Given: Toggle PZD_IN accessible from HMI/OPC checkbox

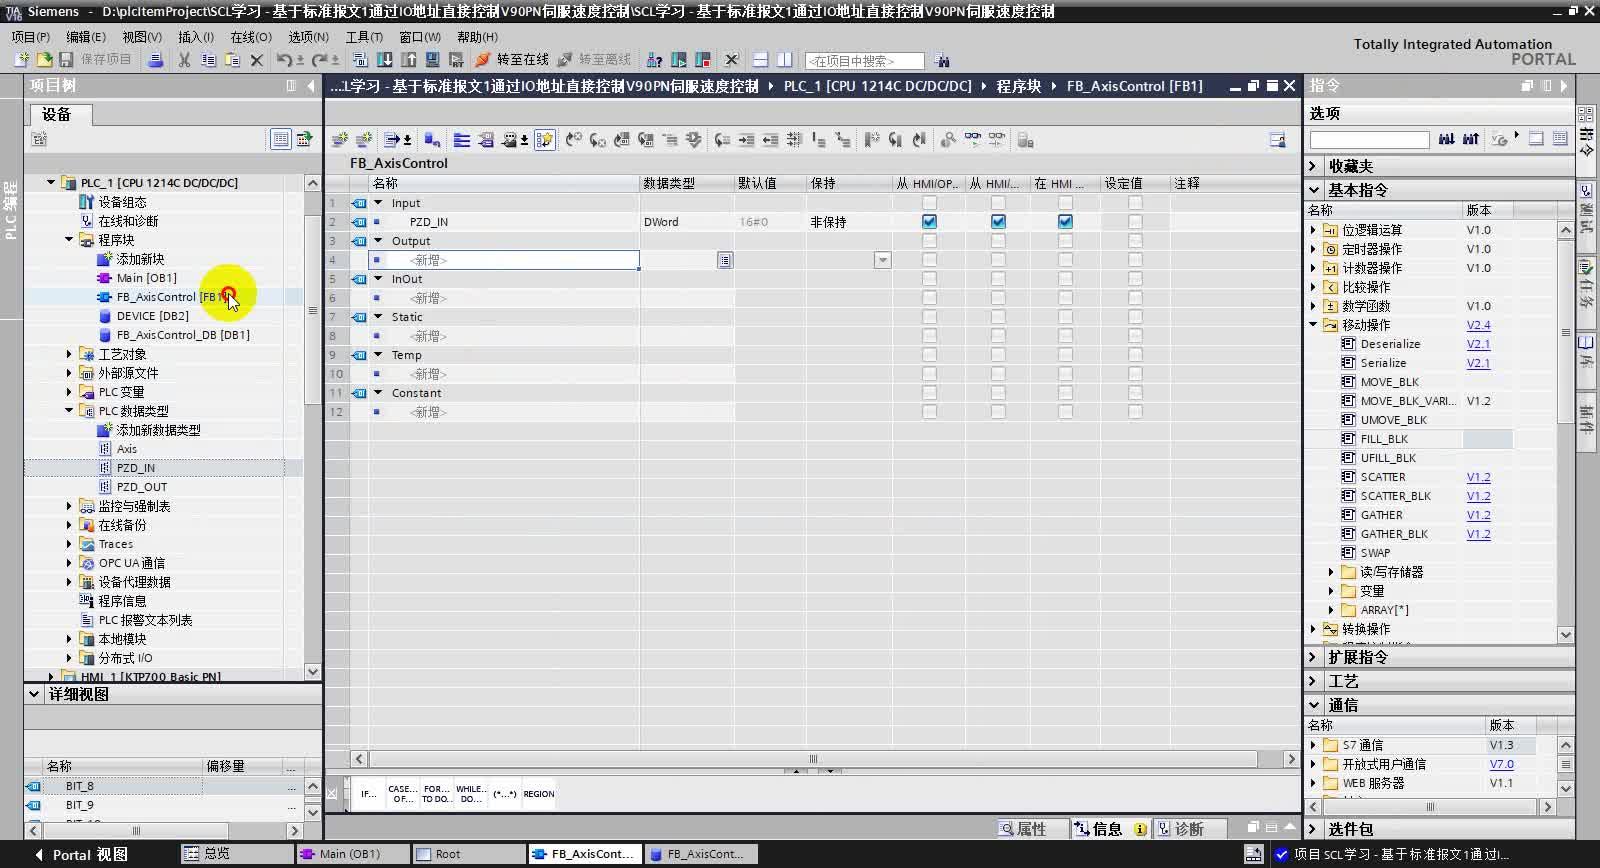Looking at the screenshot, I should tap(930, 222).
